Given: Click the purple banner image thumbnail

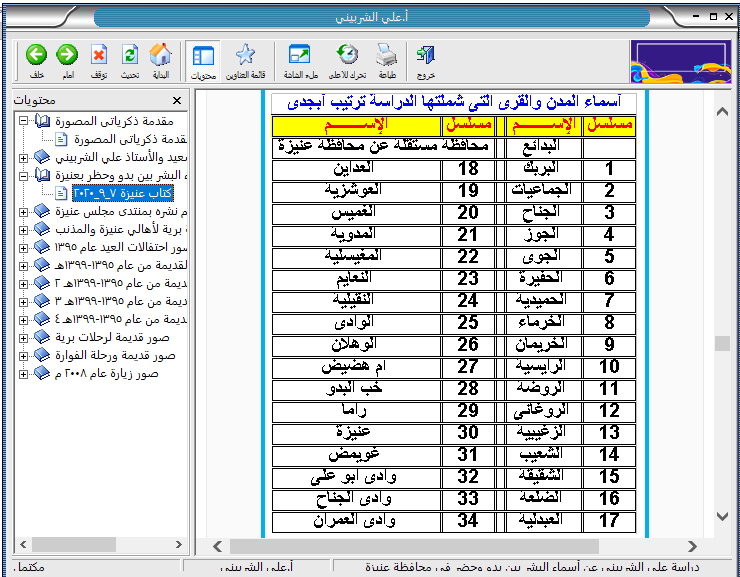Looking at the screenshot, I should [x=681, y=61].
